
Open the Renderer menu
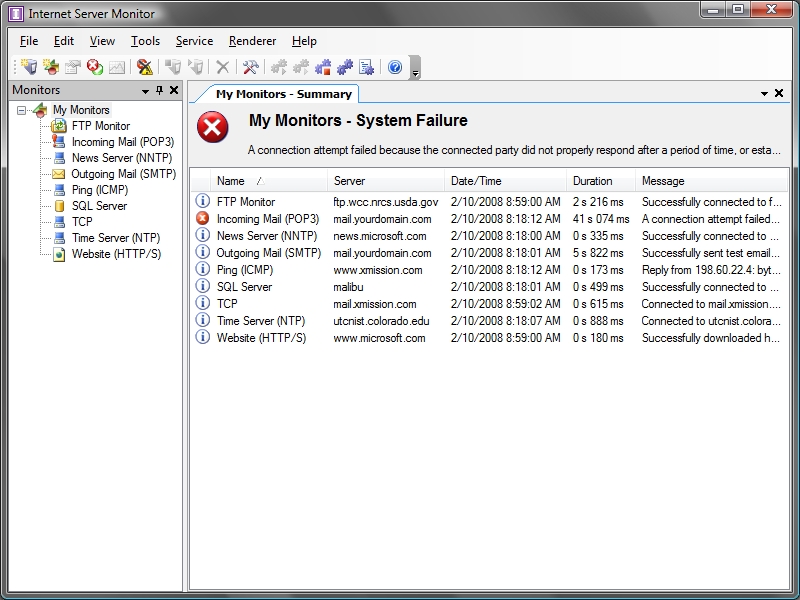pos(252,41)
